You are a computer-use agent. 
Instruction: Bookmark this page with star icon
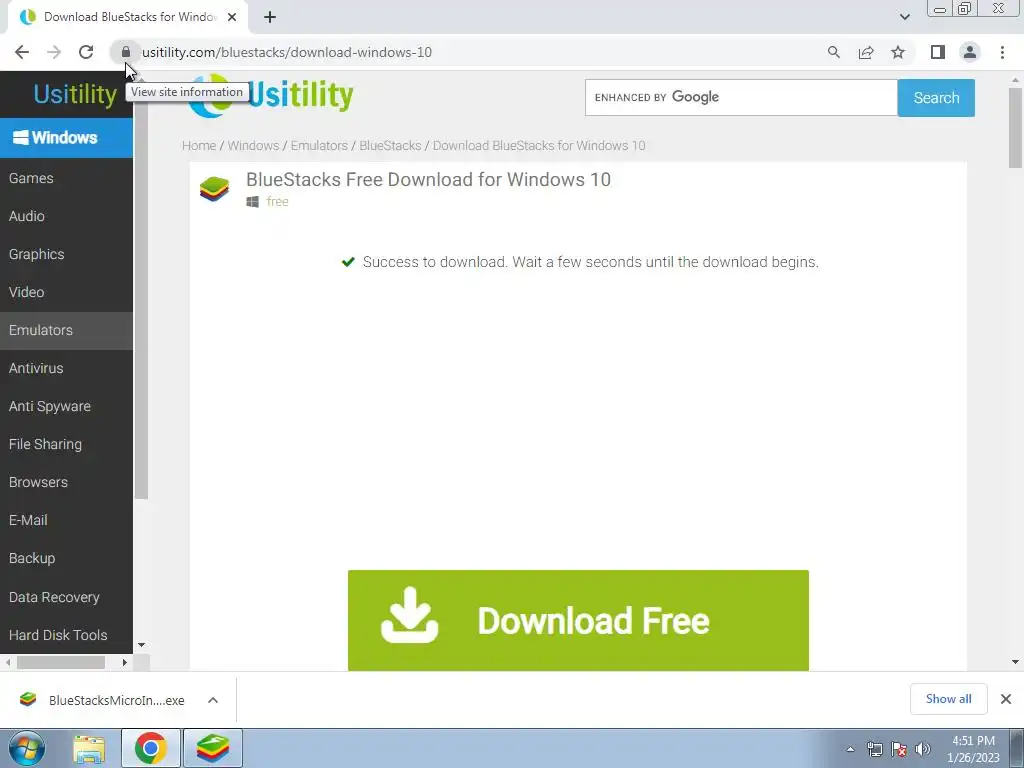pos(898,52)
